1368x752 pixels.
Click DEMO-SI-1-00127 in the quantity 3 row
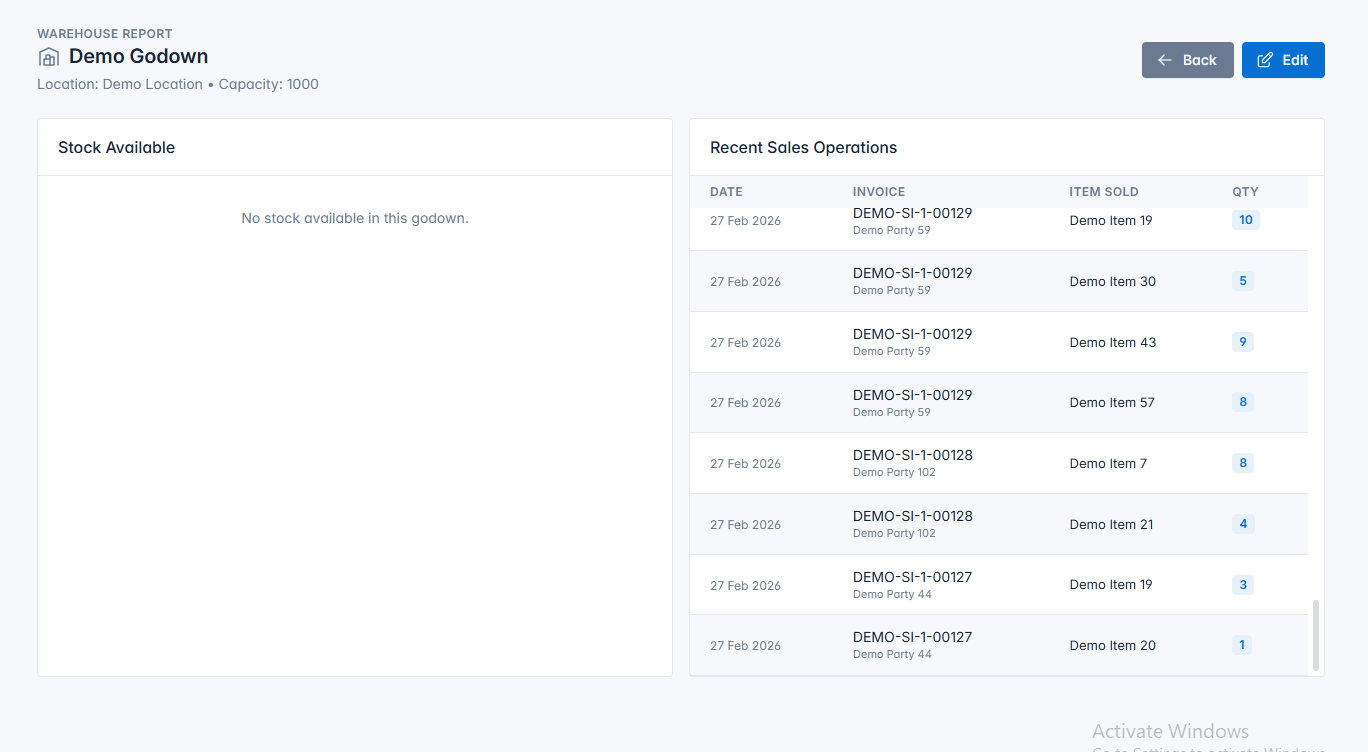pos(912,577)
